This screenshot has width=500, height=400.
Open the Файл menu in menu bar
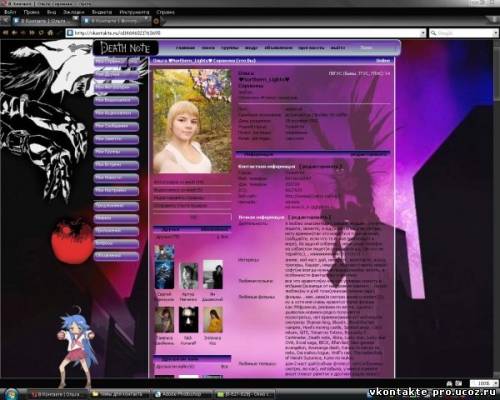[10, 12]
